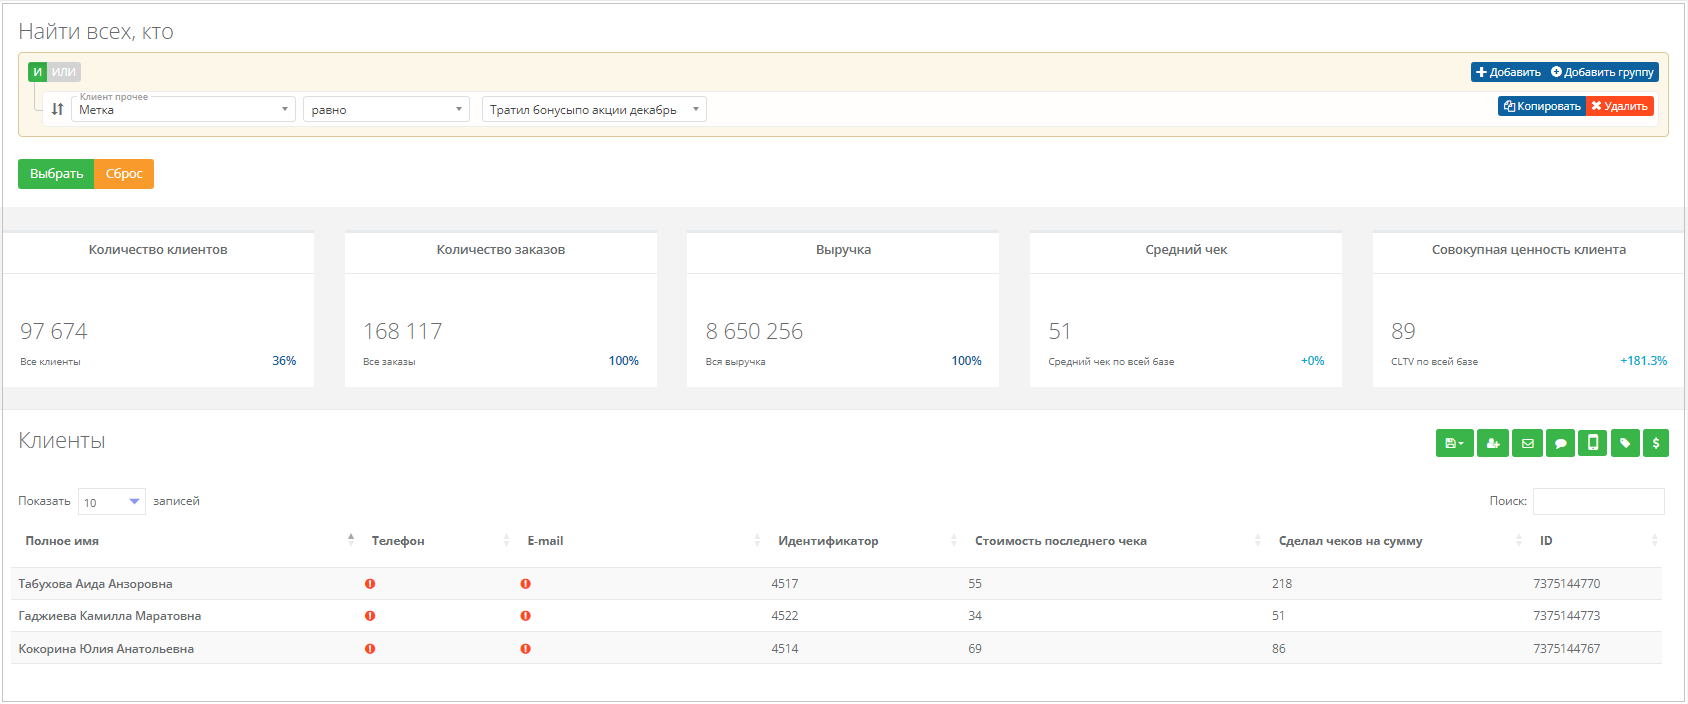The image size is (1688, 704).
Task: Click last check cost 69 cell
Action: 975,649
